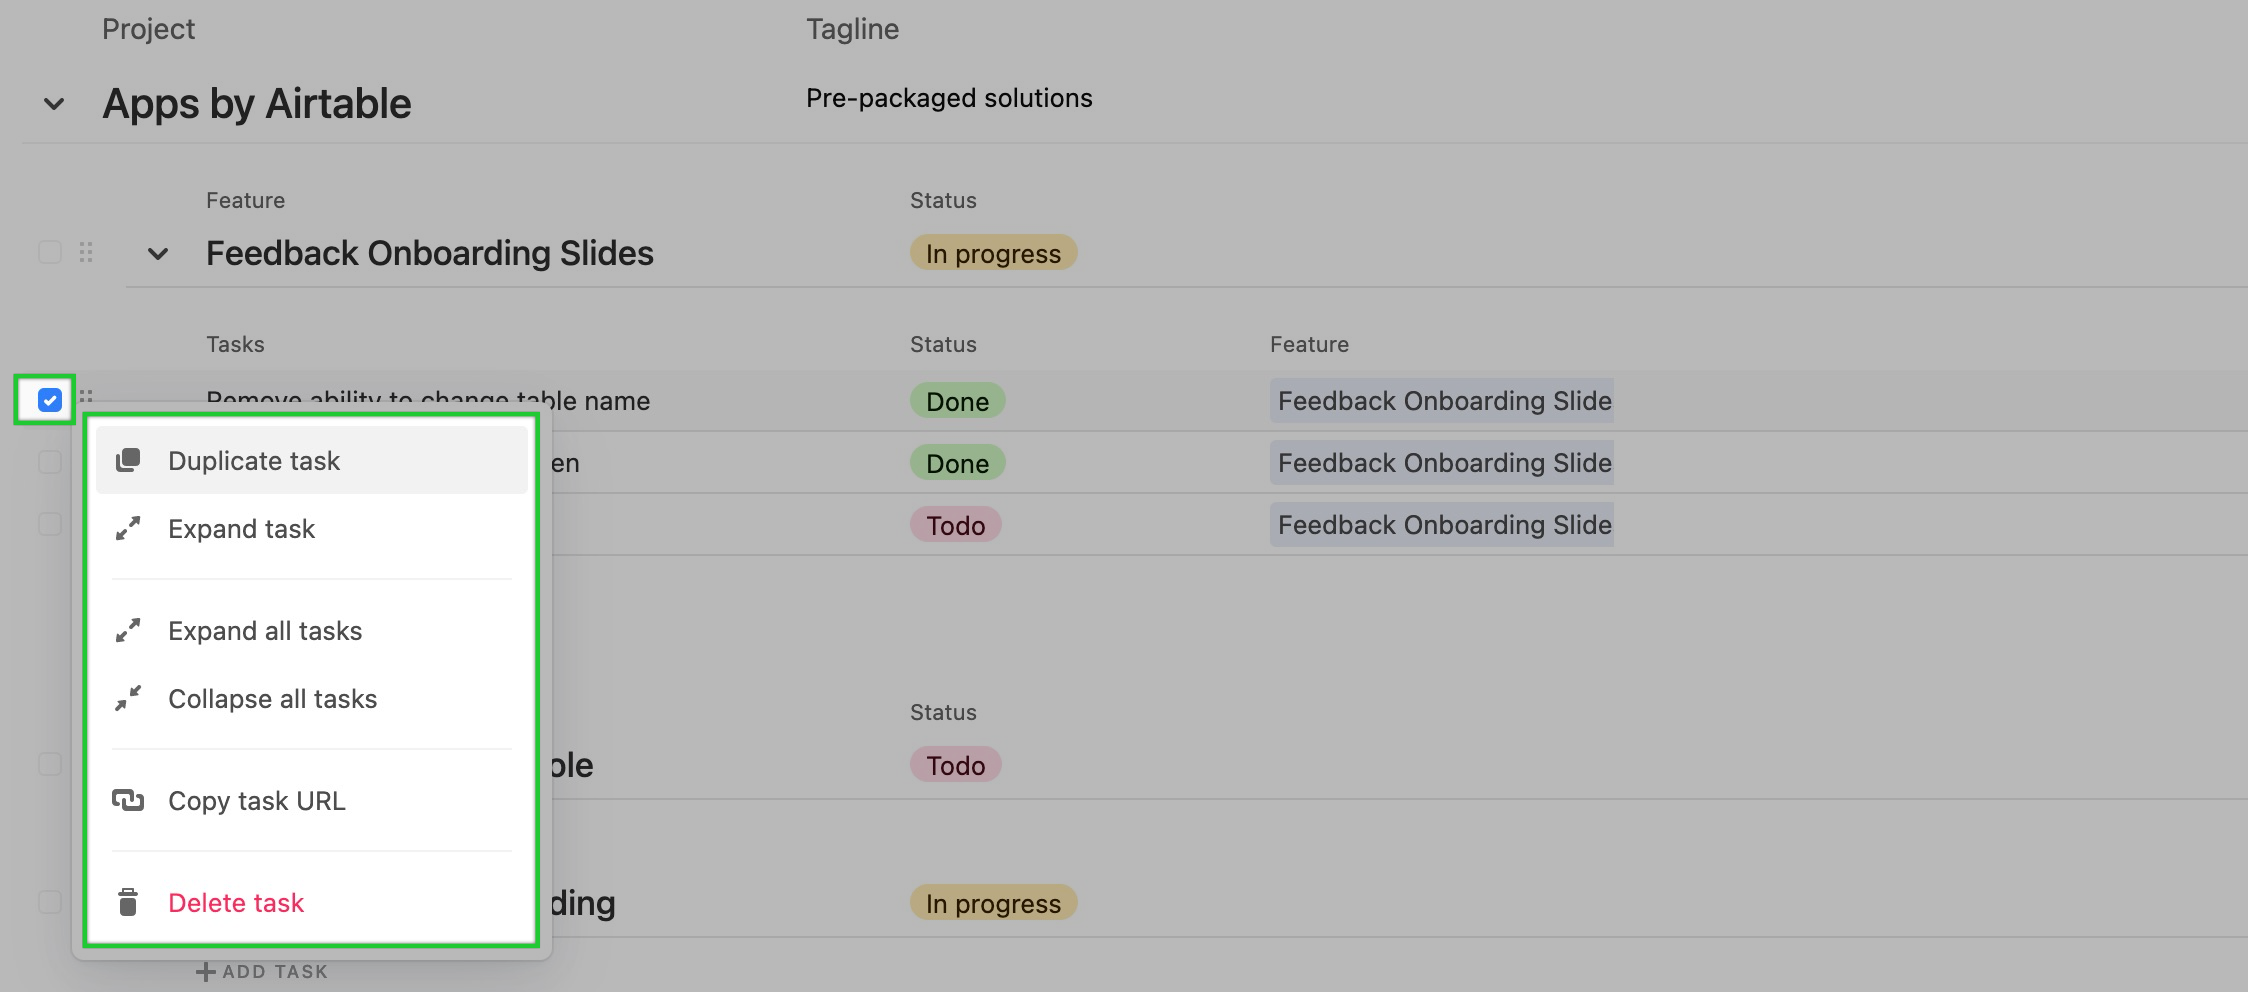Viewport: 2248px width, 992px height.
Task: Click the Expand all tasks arrows icon
Action: tap(128, 630)
